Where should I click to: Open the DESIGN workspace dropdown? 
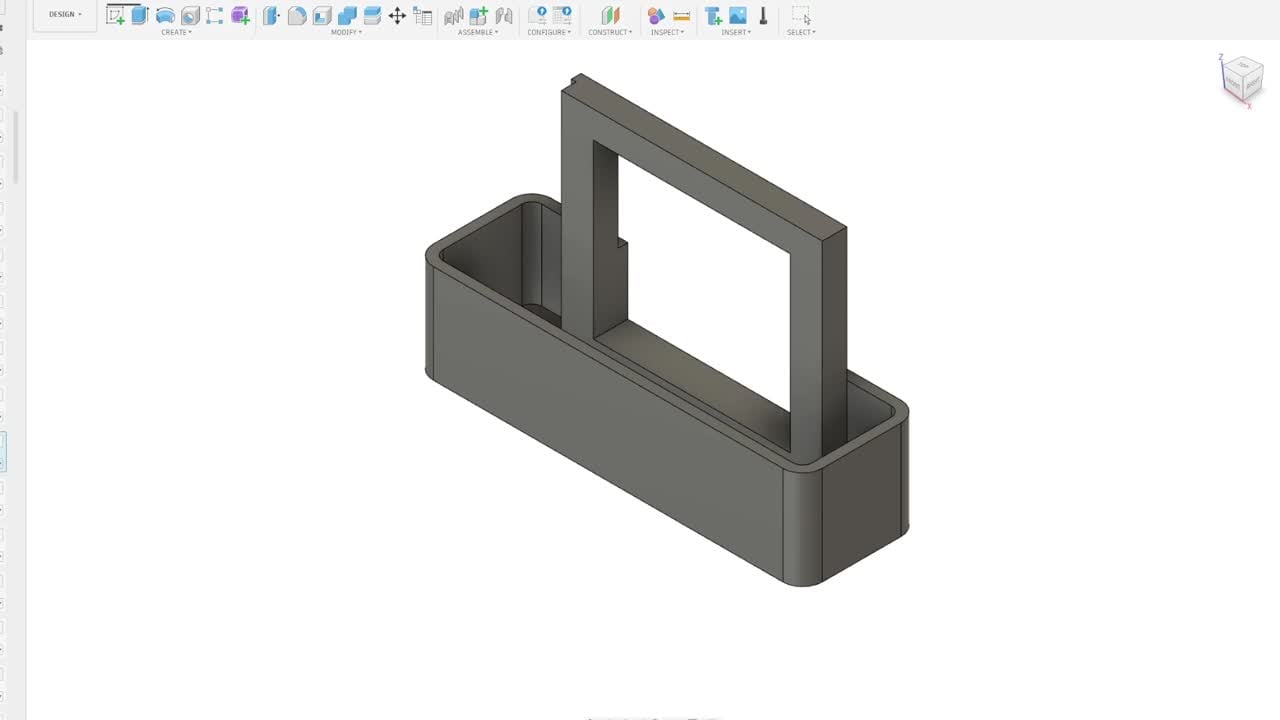[x=66, y=14]
